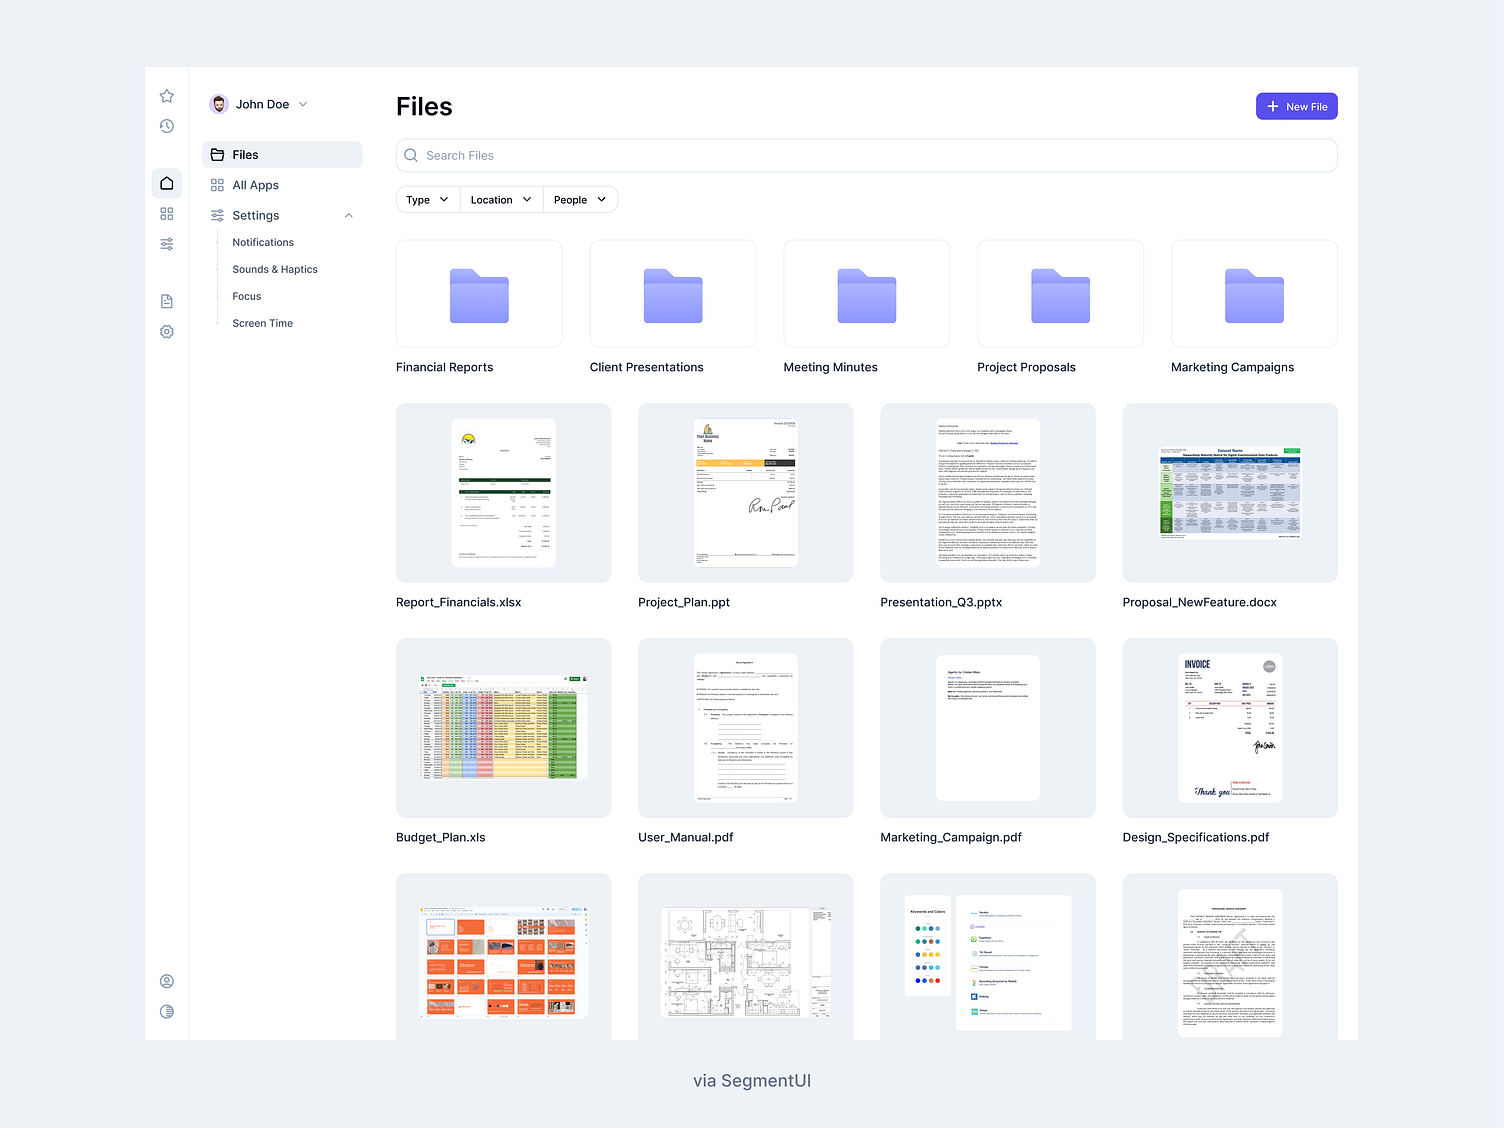
Task: Open Settings using the gear icon
Action: click(x=166, y=331)
